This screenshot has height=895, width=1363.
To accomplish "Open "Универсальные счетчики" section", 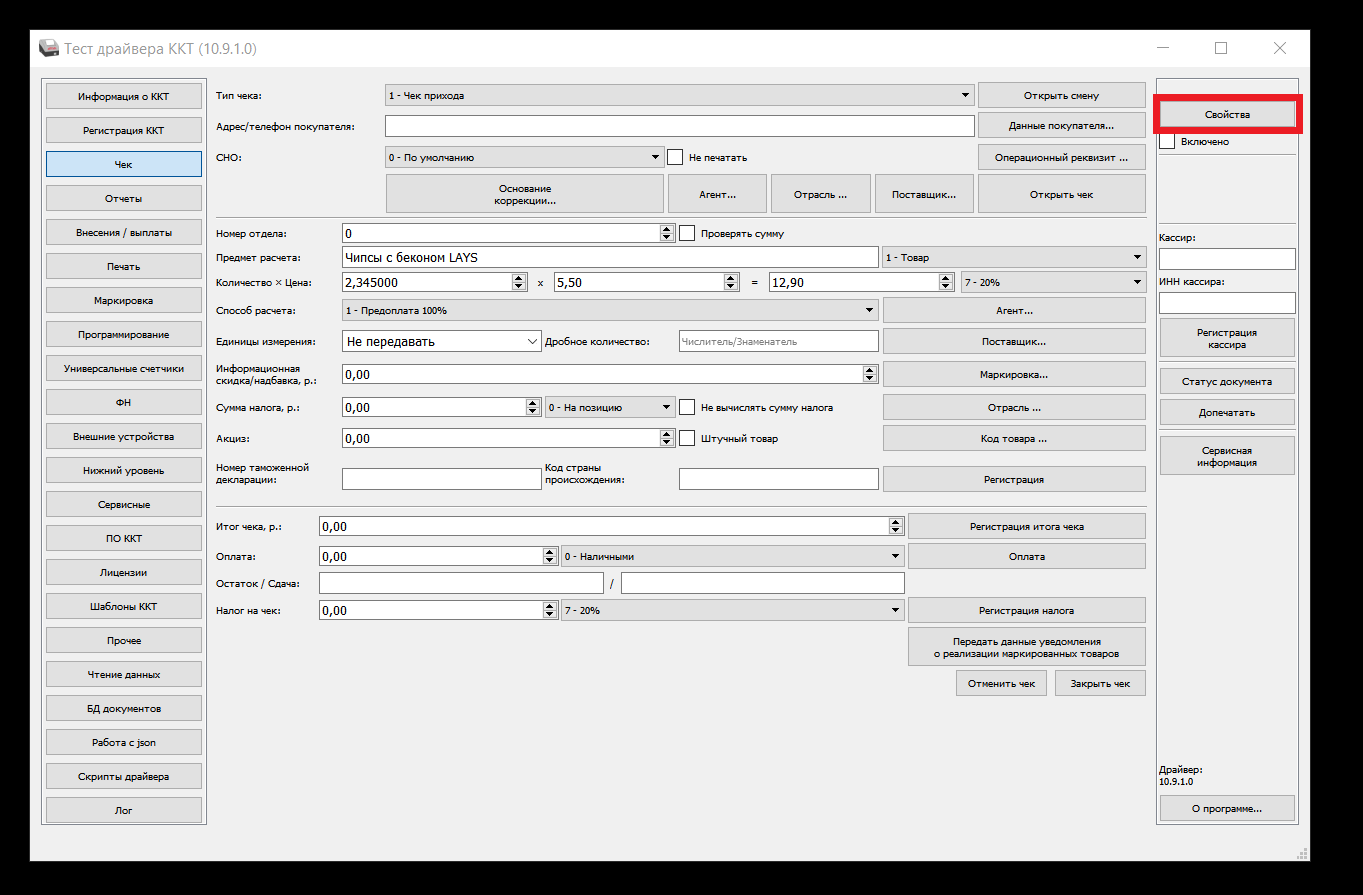I will coord(124,369).
